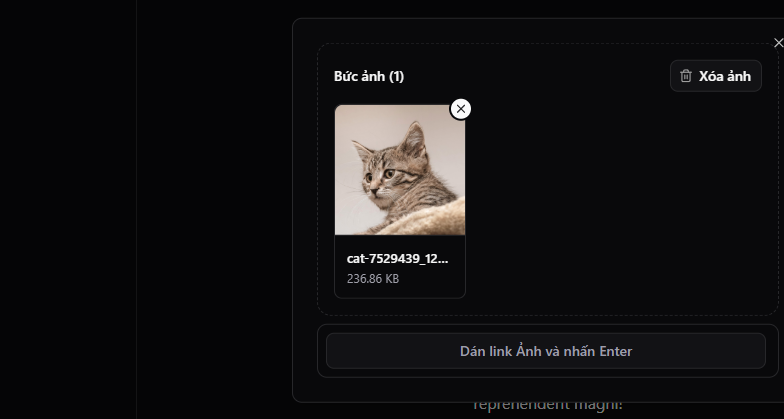Remove the cat image using its circular X

[x=460, y=109]
